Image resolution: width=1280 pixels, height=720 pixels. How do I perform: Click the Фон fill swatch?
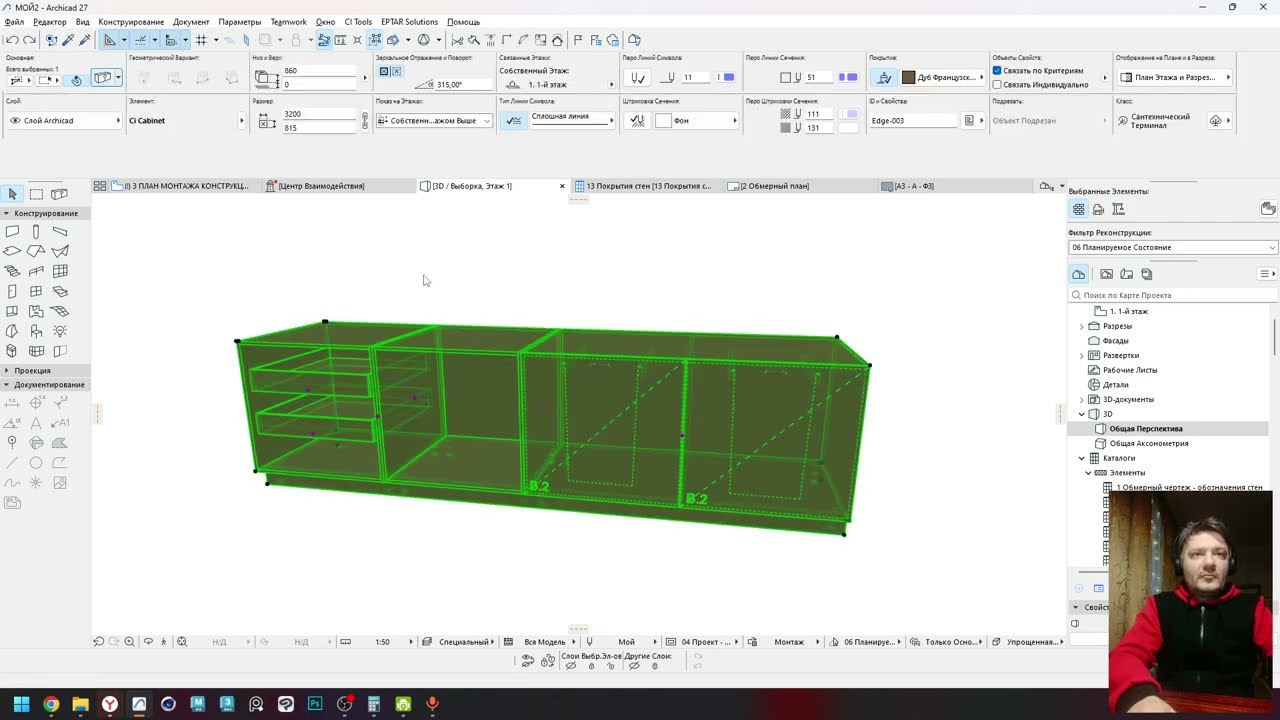click(x=663, y=120)
